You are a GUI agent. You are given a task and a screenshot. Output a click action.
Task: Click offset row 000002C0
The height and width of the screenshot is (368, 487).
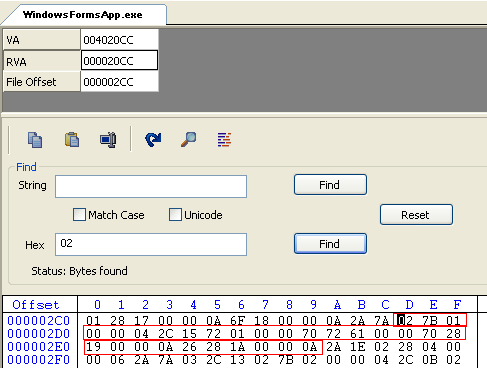tap(39, 321)
